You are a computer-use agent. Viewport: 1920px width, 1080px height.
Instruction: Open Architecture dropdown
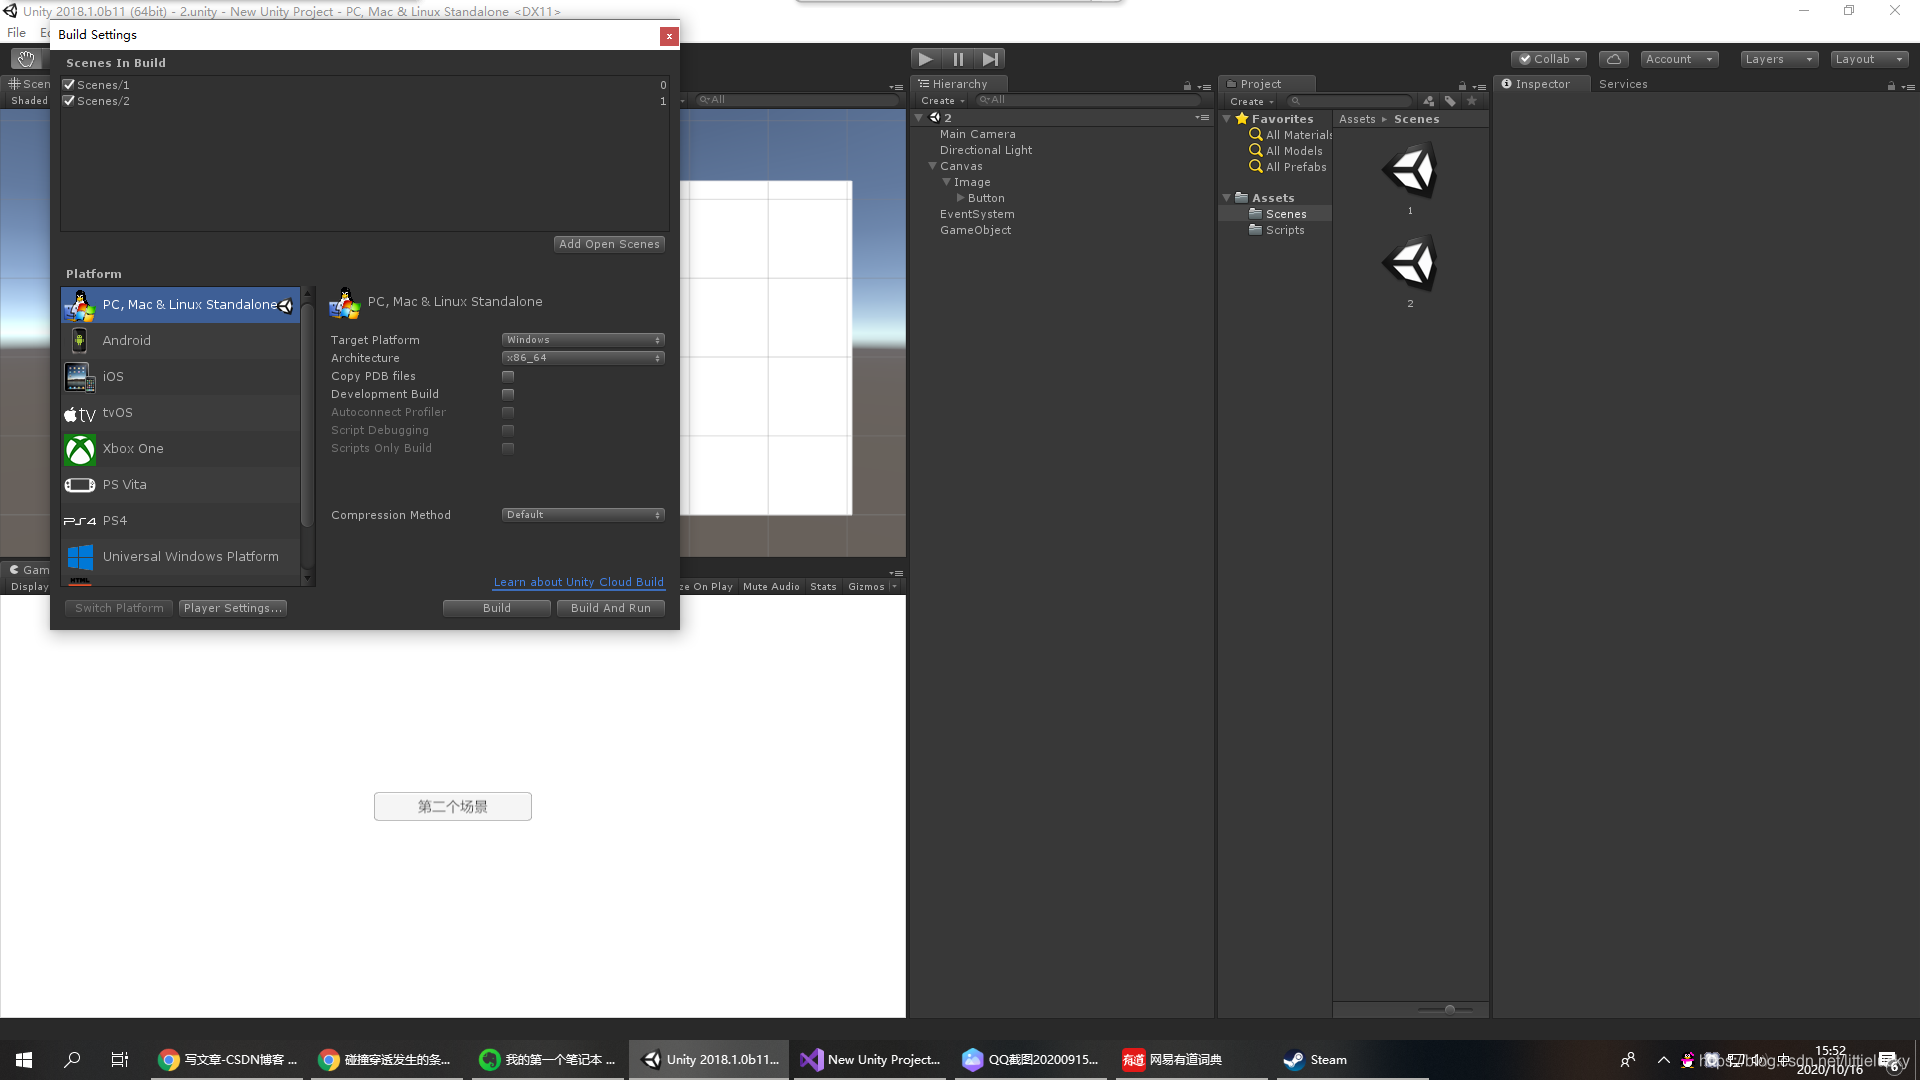coord(583,358)
